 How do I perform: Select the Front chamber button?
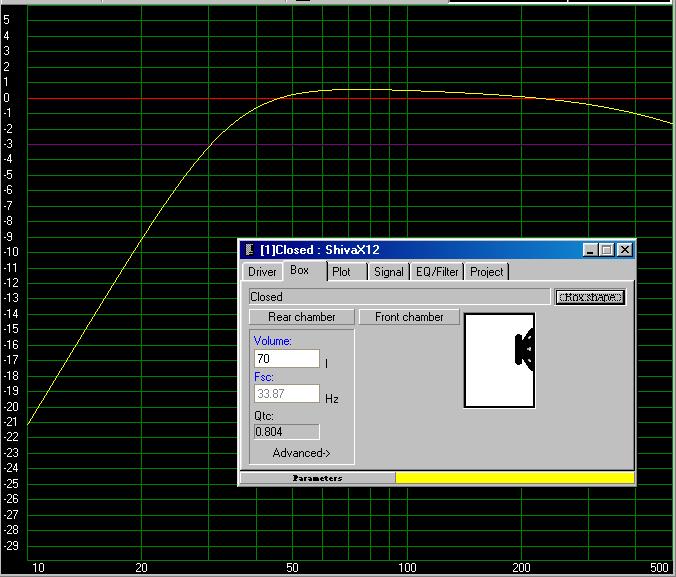pos(409,317)
